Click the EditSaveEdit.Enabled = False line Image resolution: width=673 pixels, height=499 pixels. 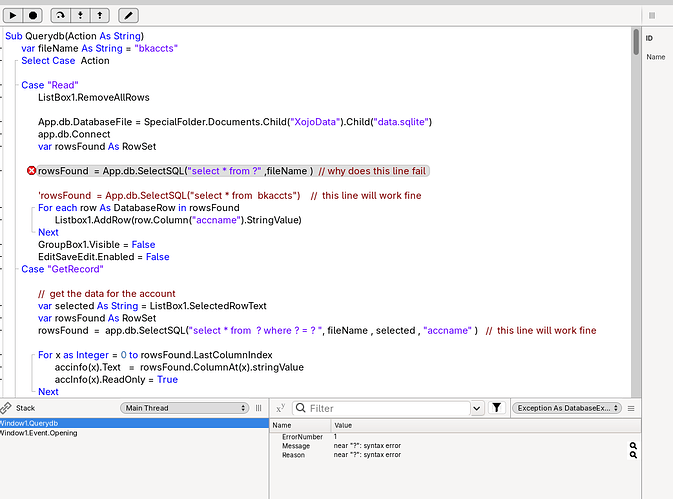pos(103,257)
